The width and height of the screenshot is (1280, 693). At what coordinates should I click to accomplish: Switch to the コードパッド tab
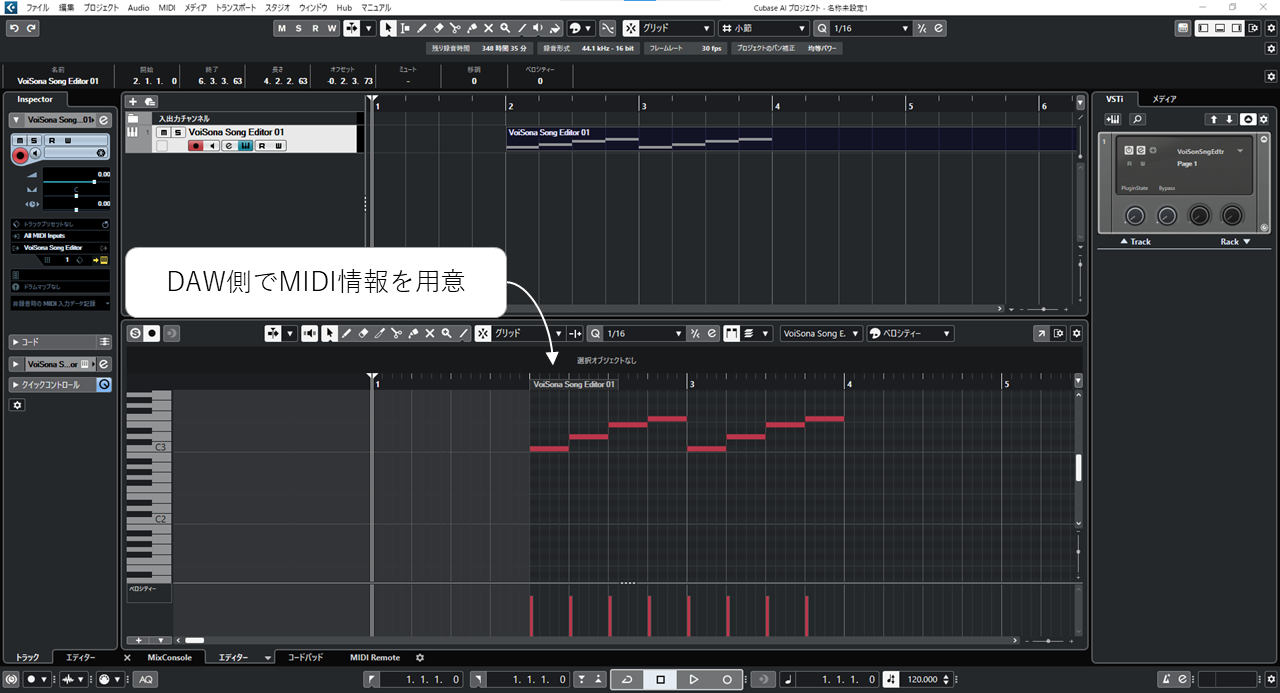click(x=305, y=658)
